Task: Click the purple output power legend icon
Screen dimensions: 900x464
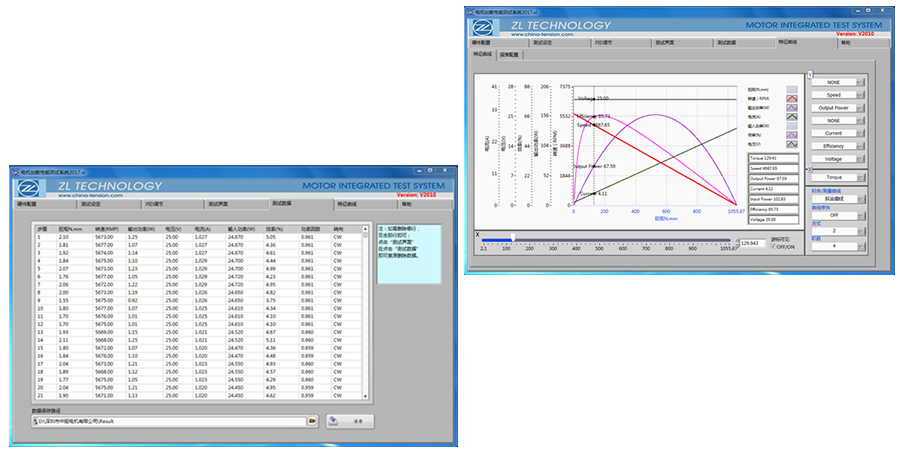Action: pos(792,108)
